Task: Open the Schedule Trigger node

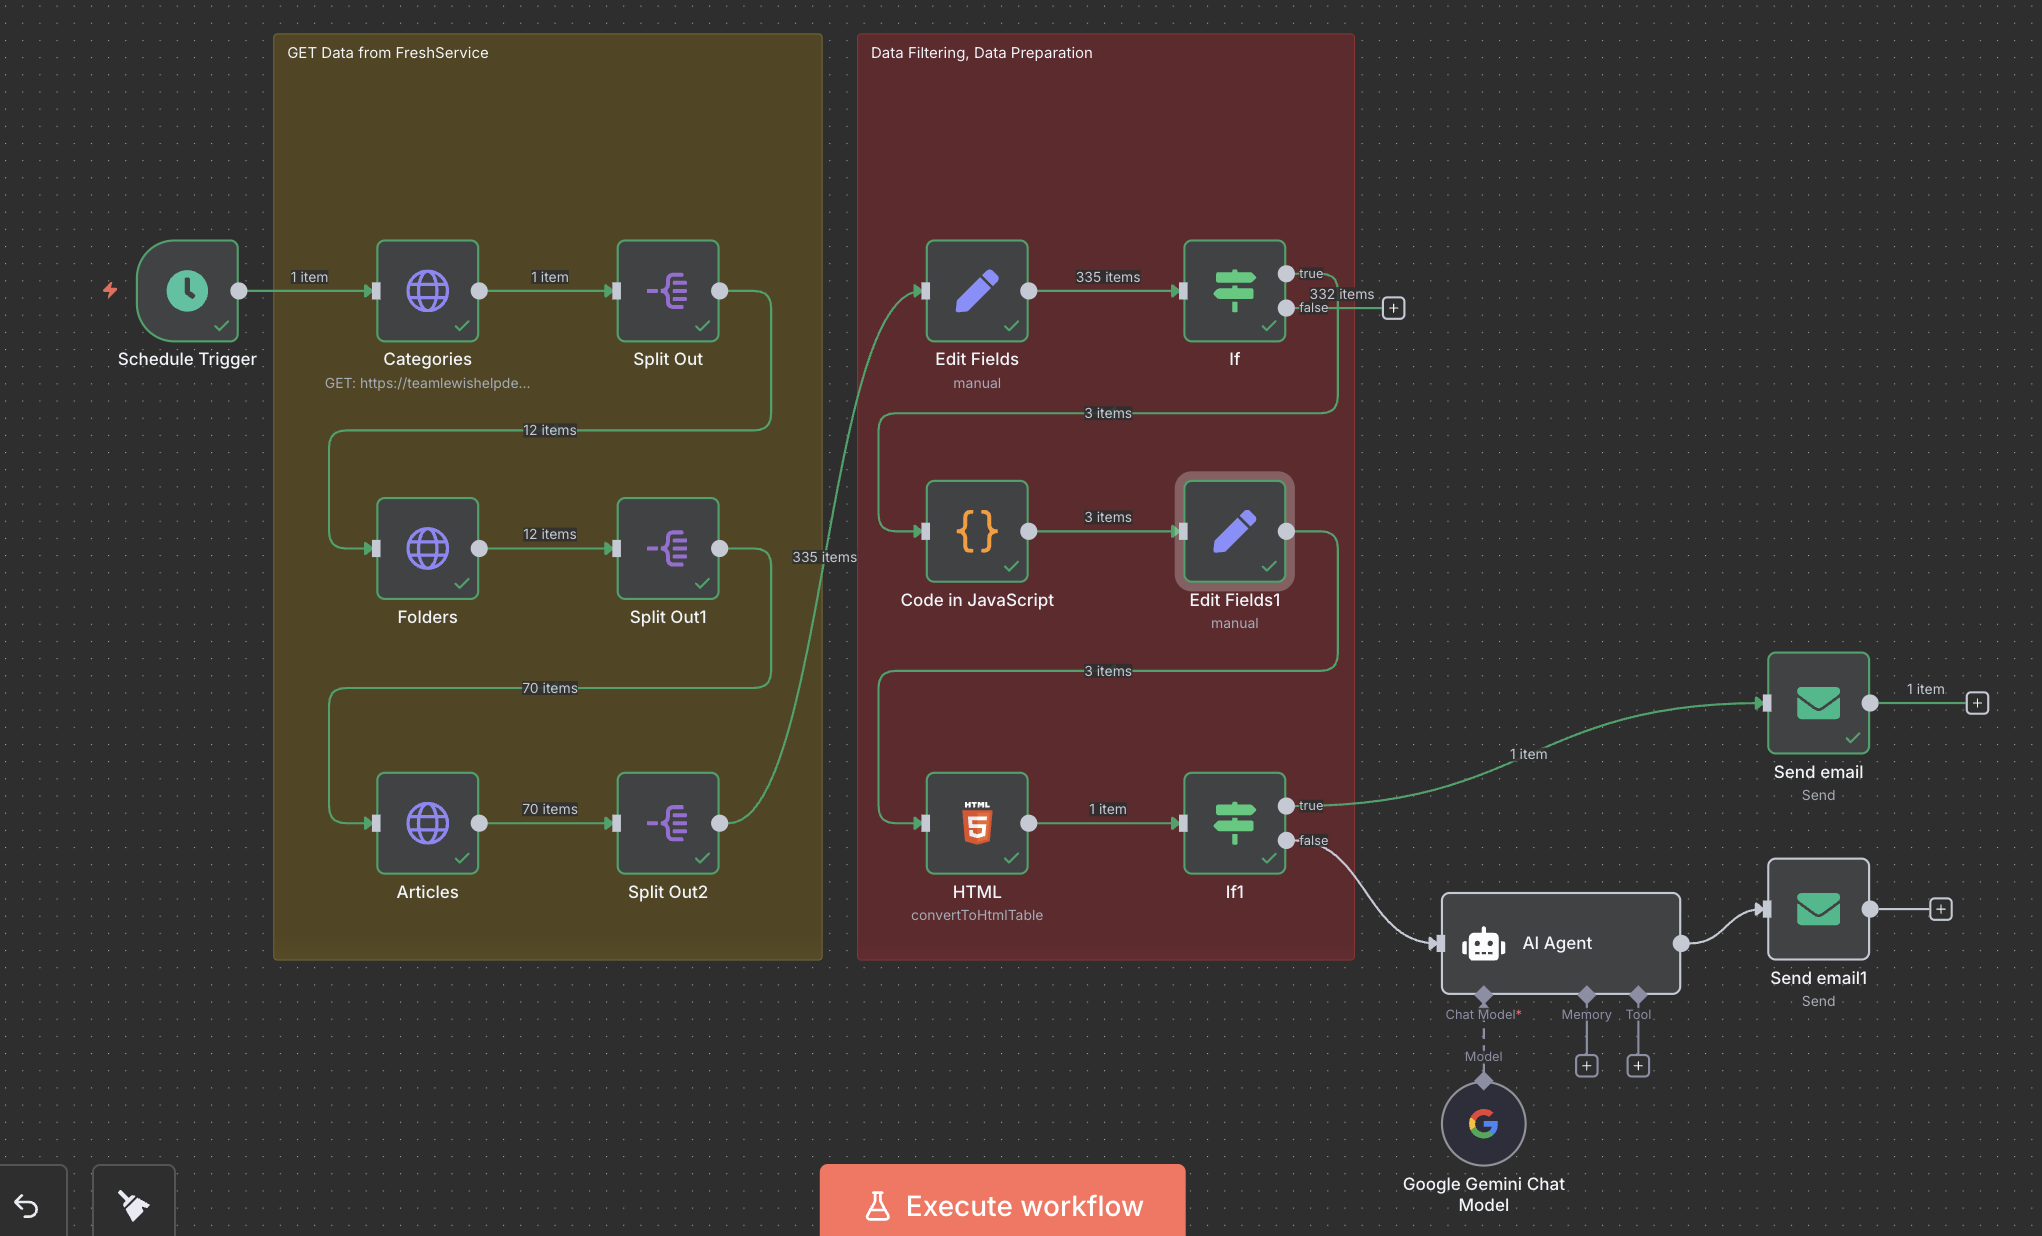Action: (186, 292)
